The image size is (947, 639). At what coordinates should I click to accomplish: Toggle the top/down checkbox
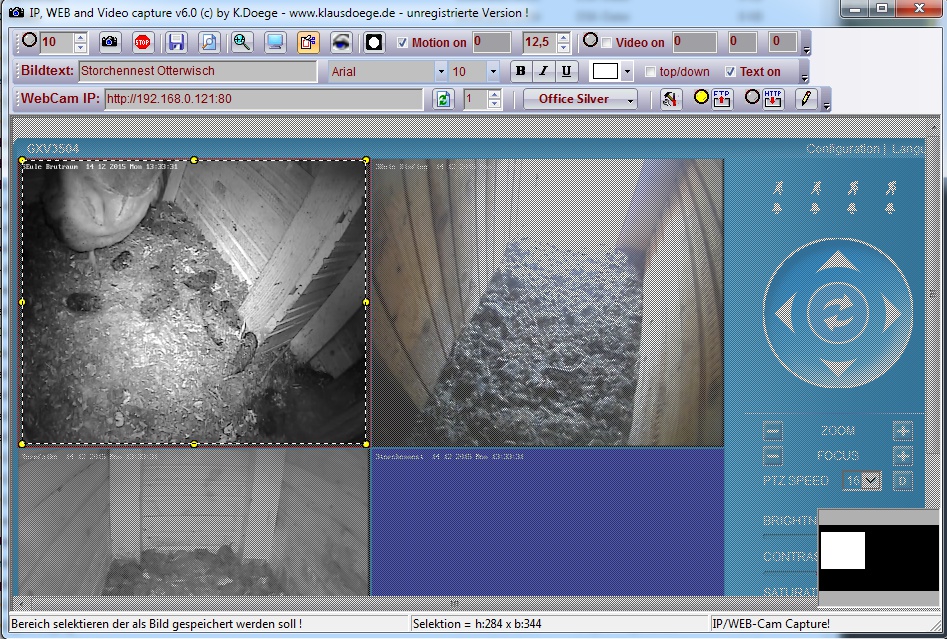click(x=651, y=72)
